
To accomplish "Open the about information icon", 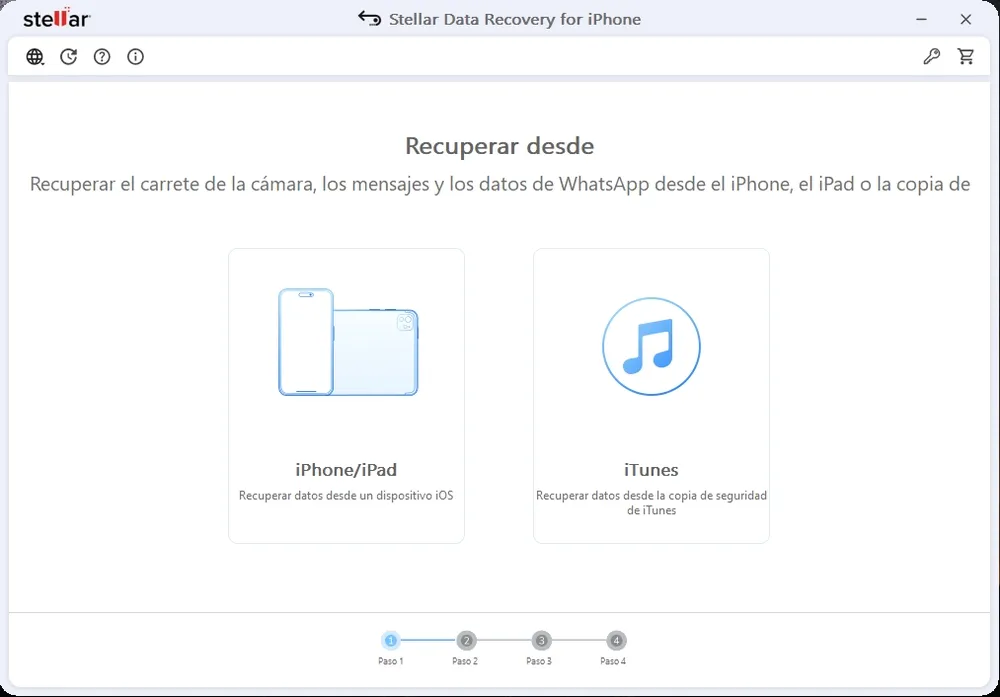I will [135, 57].
